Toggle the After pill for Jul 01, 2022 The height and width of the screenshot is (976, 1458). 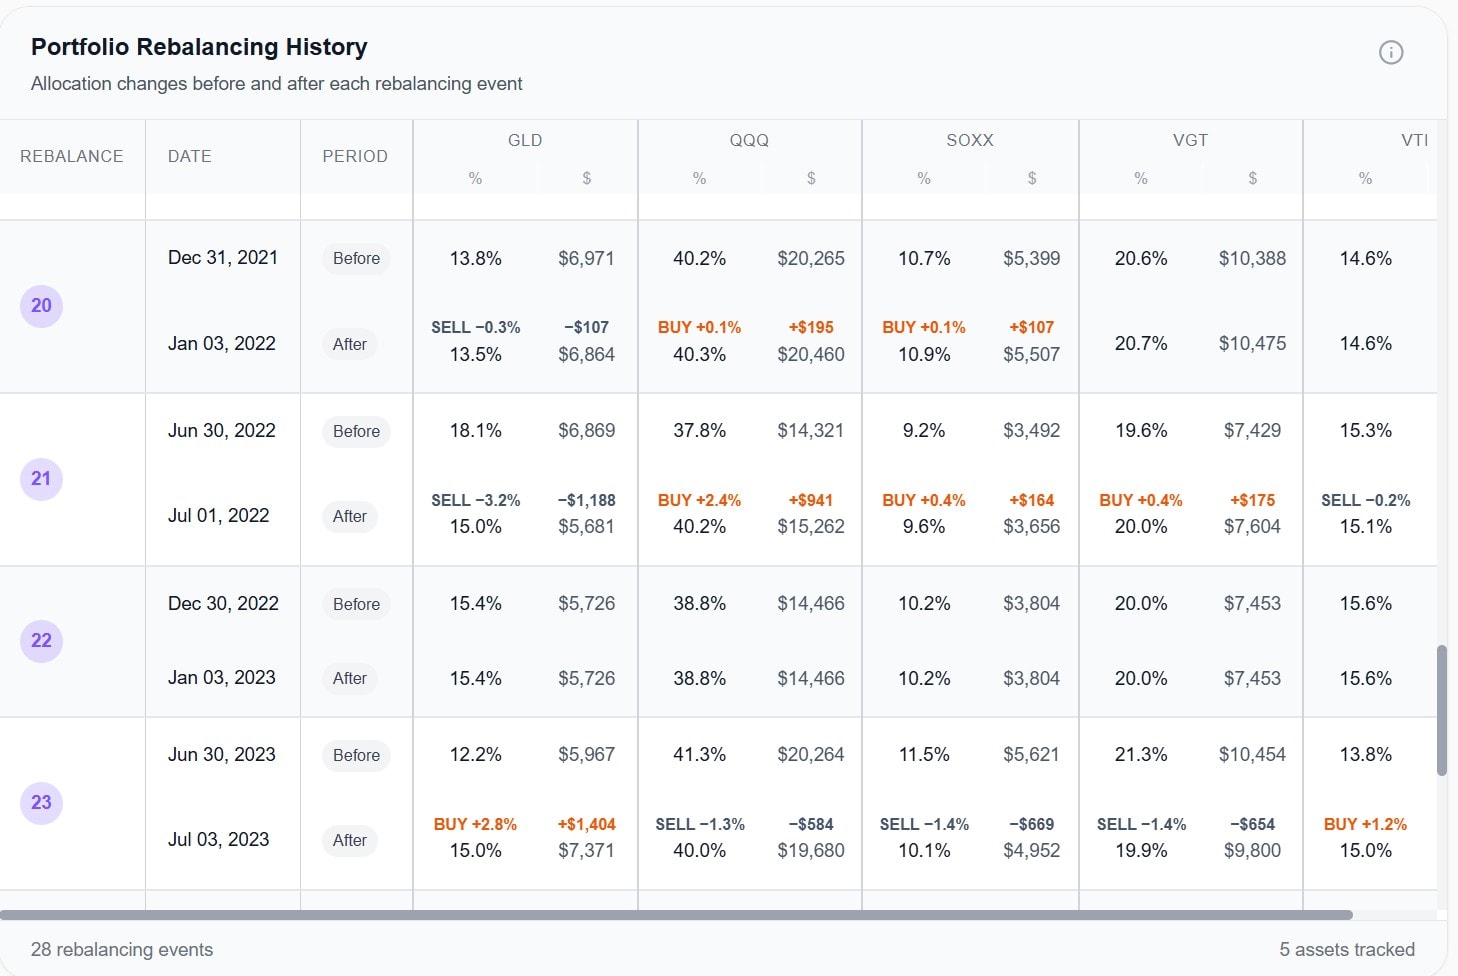point(349,516)
